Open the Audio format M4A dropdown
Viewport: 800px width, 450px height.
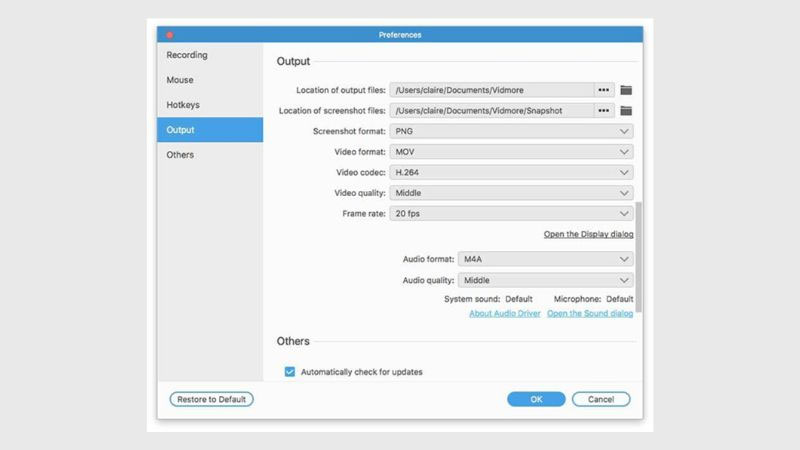[546, 259]
